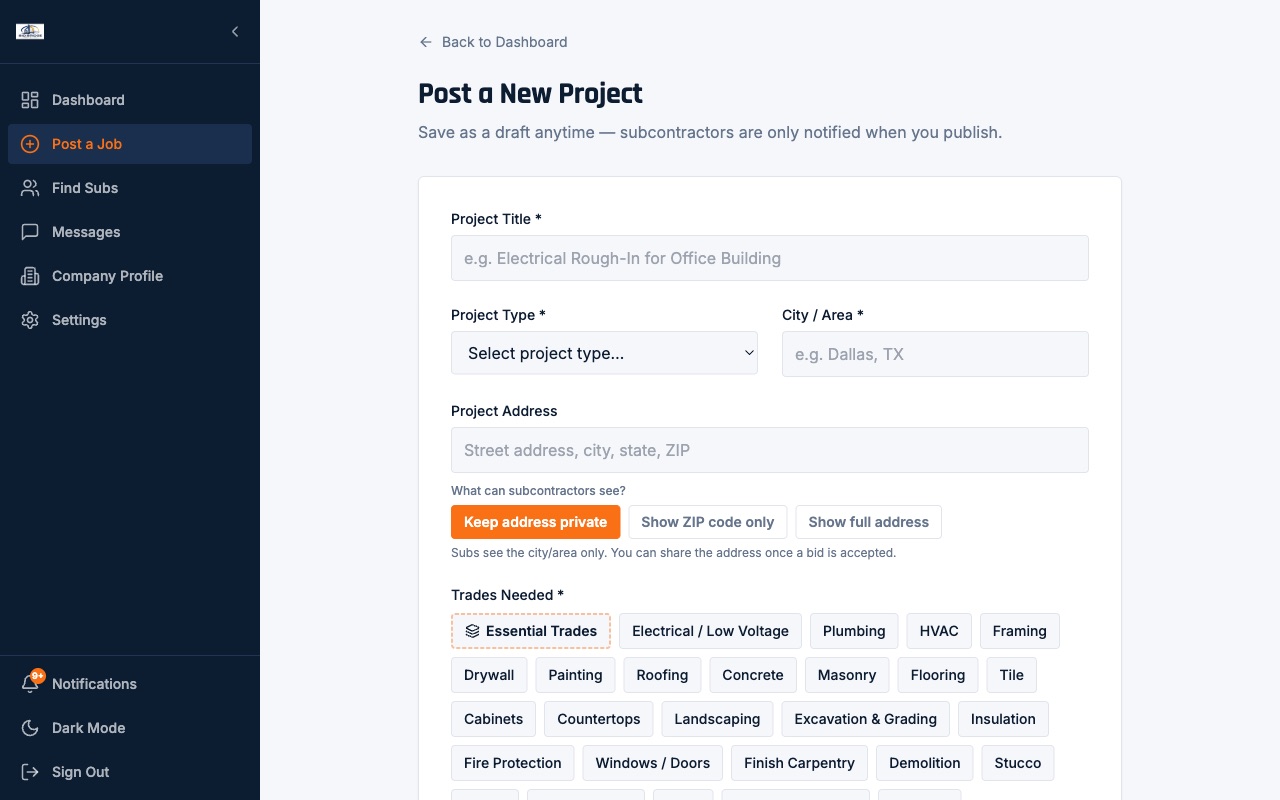This screenshot has height=800, width=1280.
Task: Select the Windows / Doors trade chip
Action: click(x=653, y=763)
